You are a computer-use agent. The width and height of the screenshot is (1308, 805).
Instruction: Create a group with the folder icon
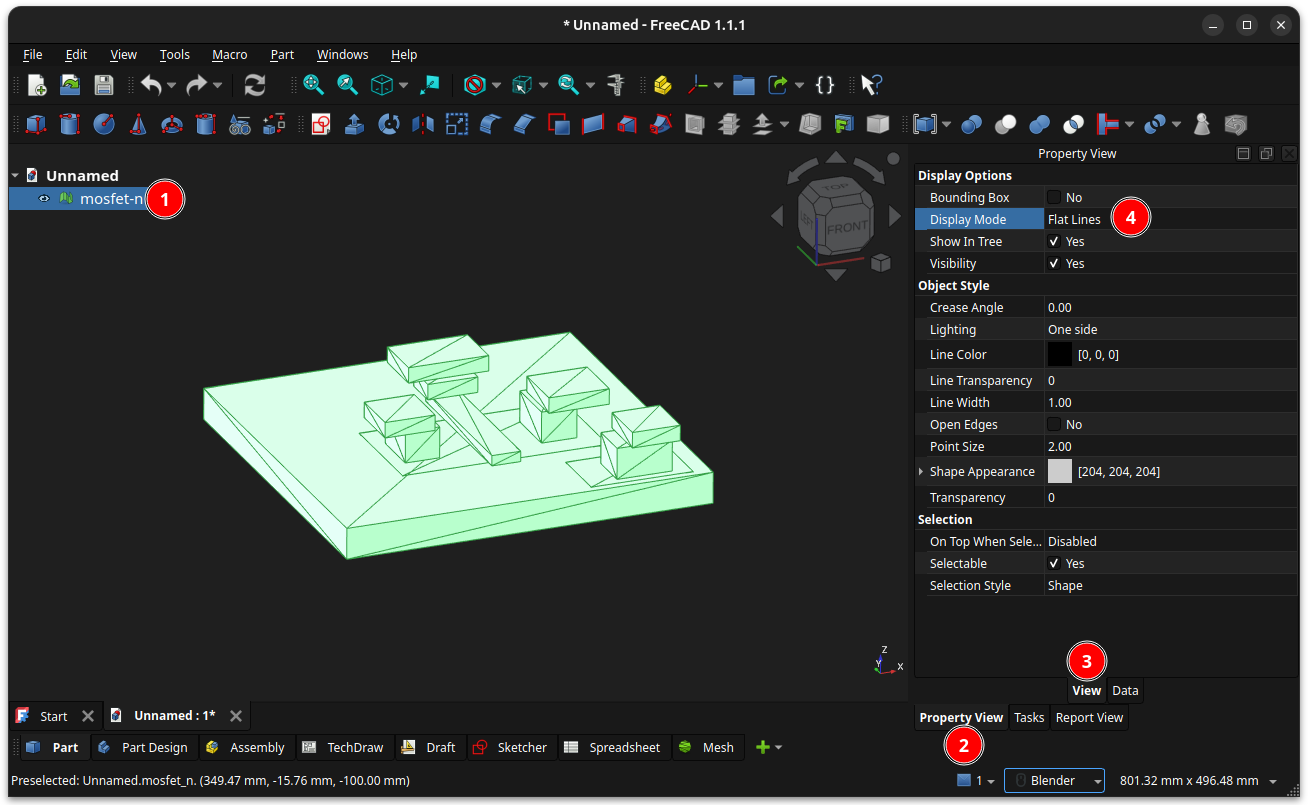pos(743,85)
